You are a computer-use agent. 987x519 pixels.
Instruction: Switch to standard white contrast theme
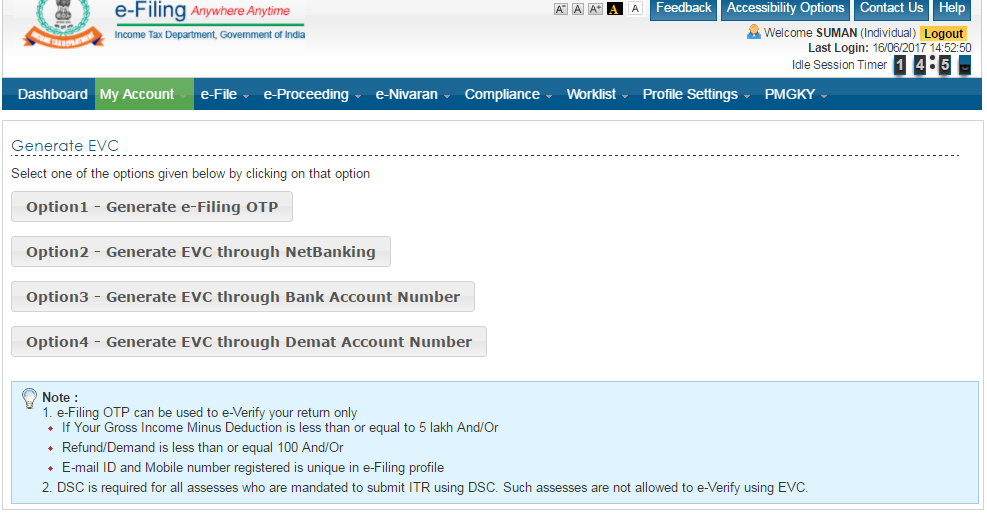tap(634, 9)
